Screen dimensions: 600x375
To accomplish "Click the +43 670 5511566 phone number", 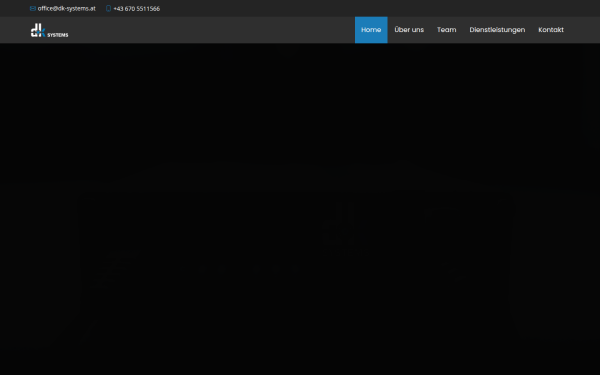I will 137,8.
